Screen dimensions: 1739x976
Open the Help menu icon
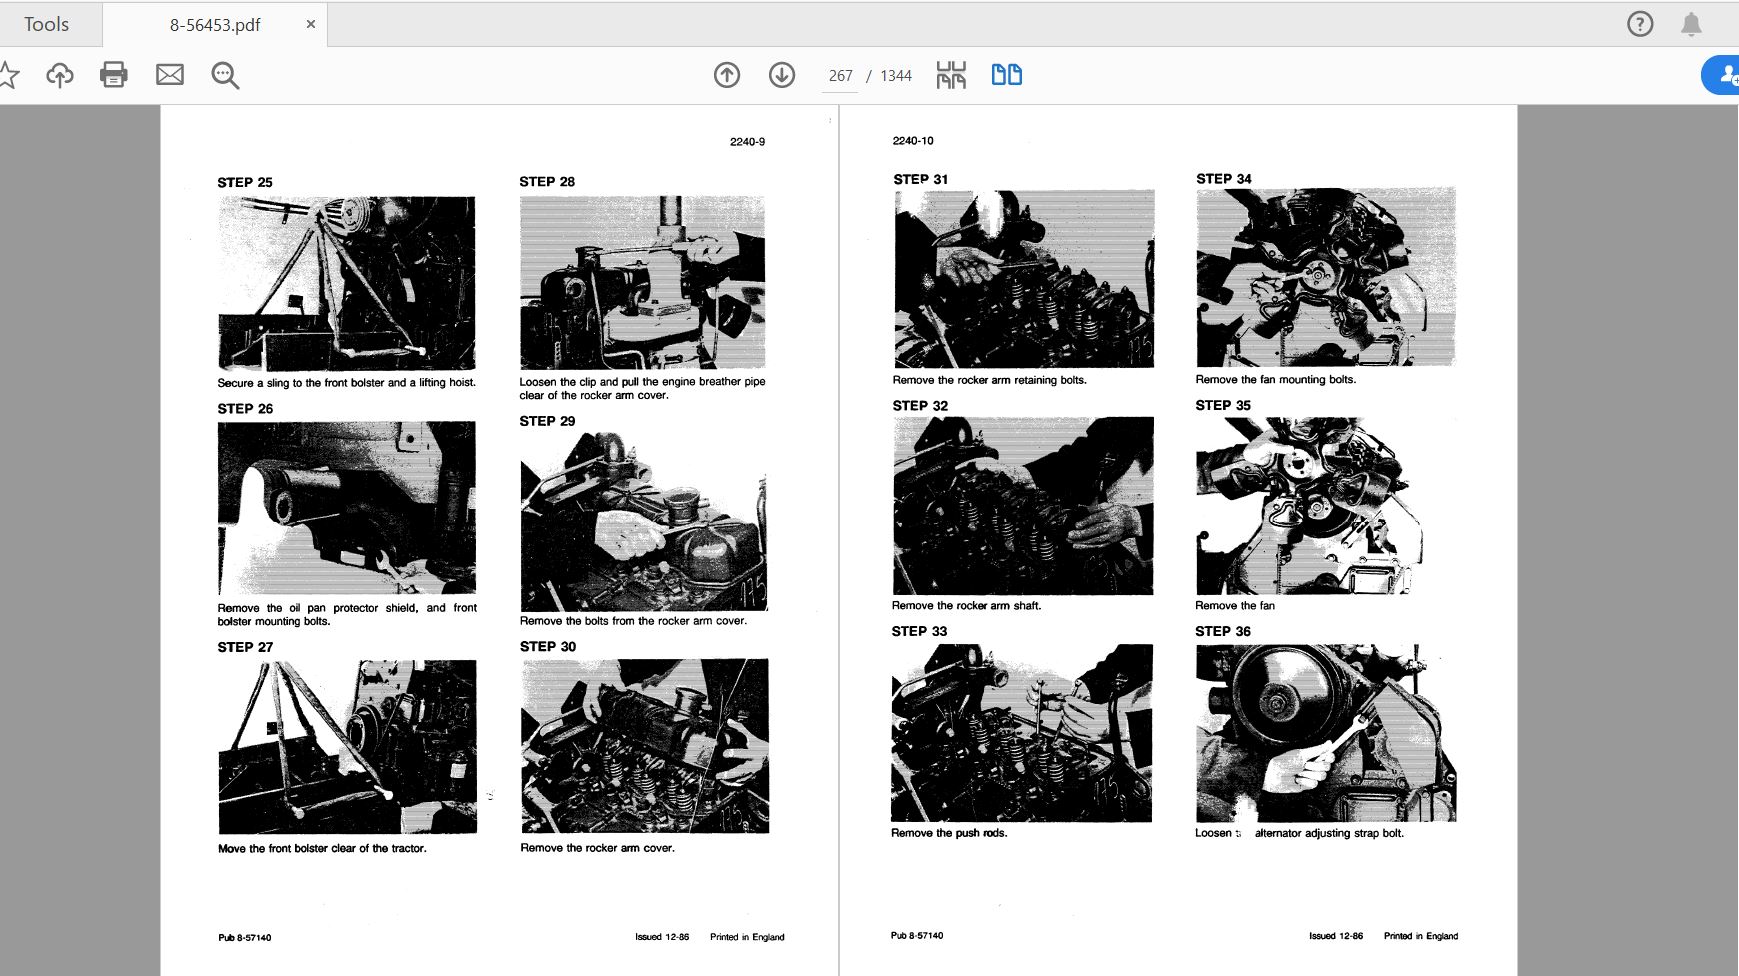pyautogui.click(x=1640, y=24)
